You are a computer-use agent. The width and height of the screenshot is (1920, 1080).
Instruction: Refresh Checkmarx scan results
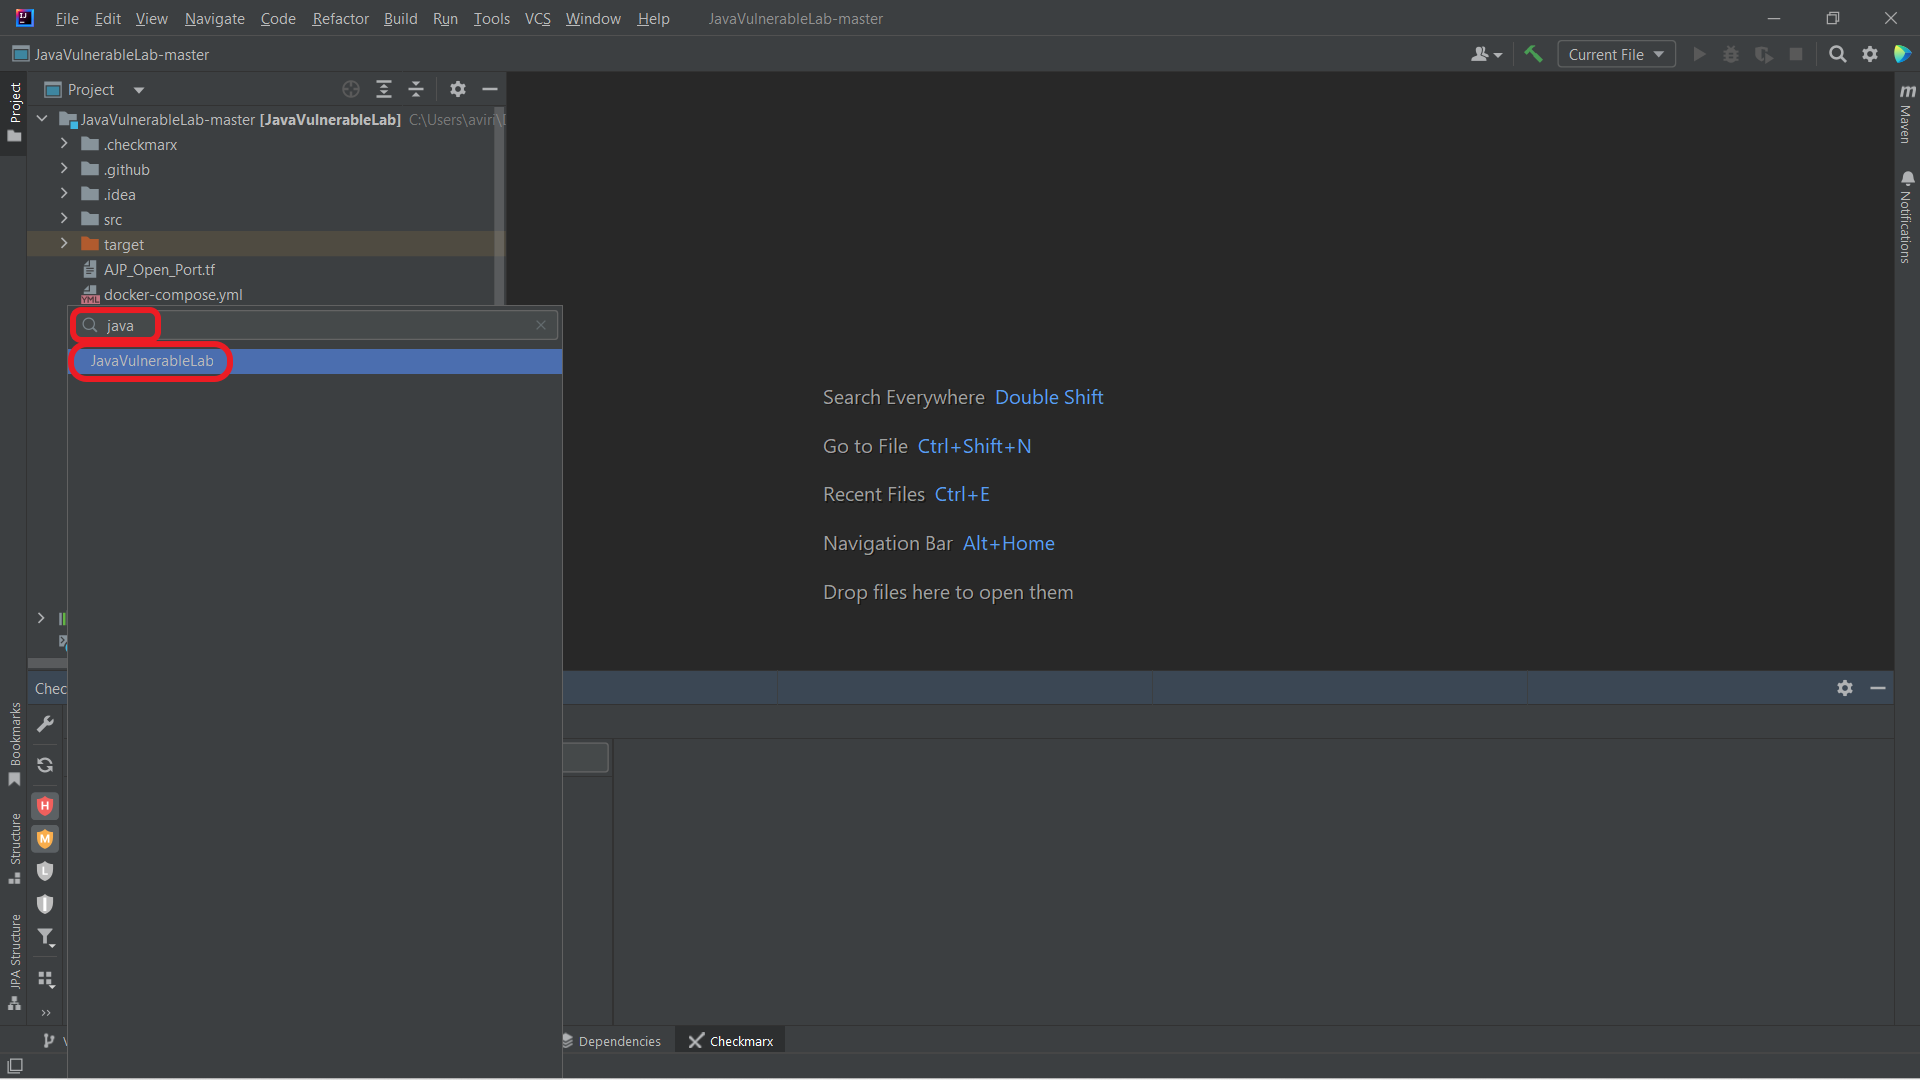[x=45, y=765]
